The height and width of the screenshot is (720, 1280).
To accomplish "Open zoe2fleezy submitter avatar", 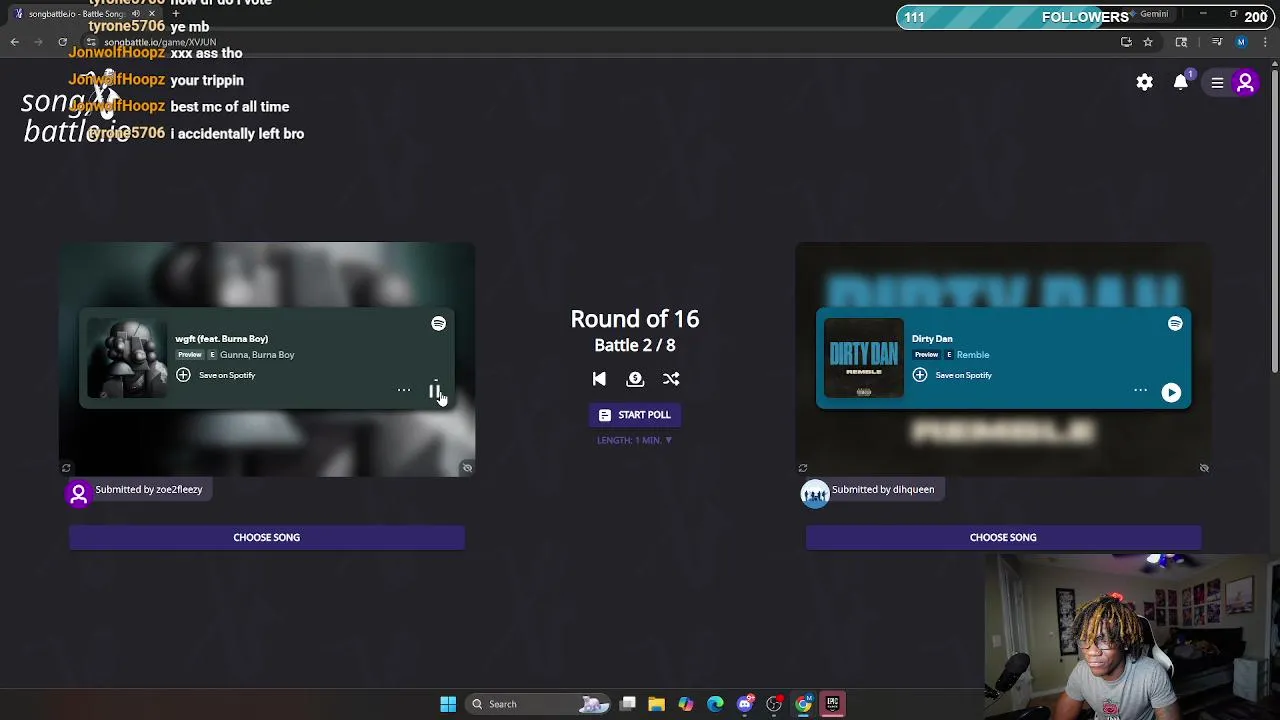I will 79,493.
